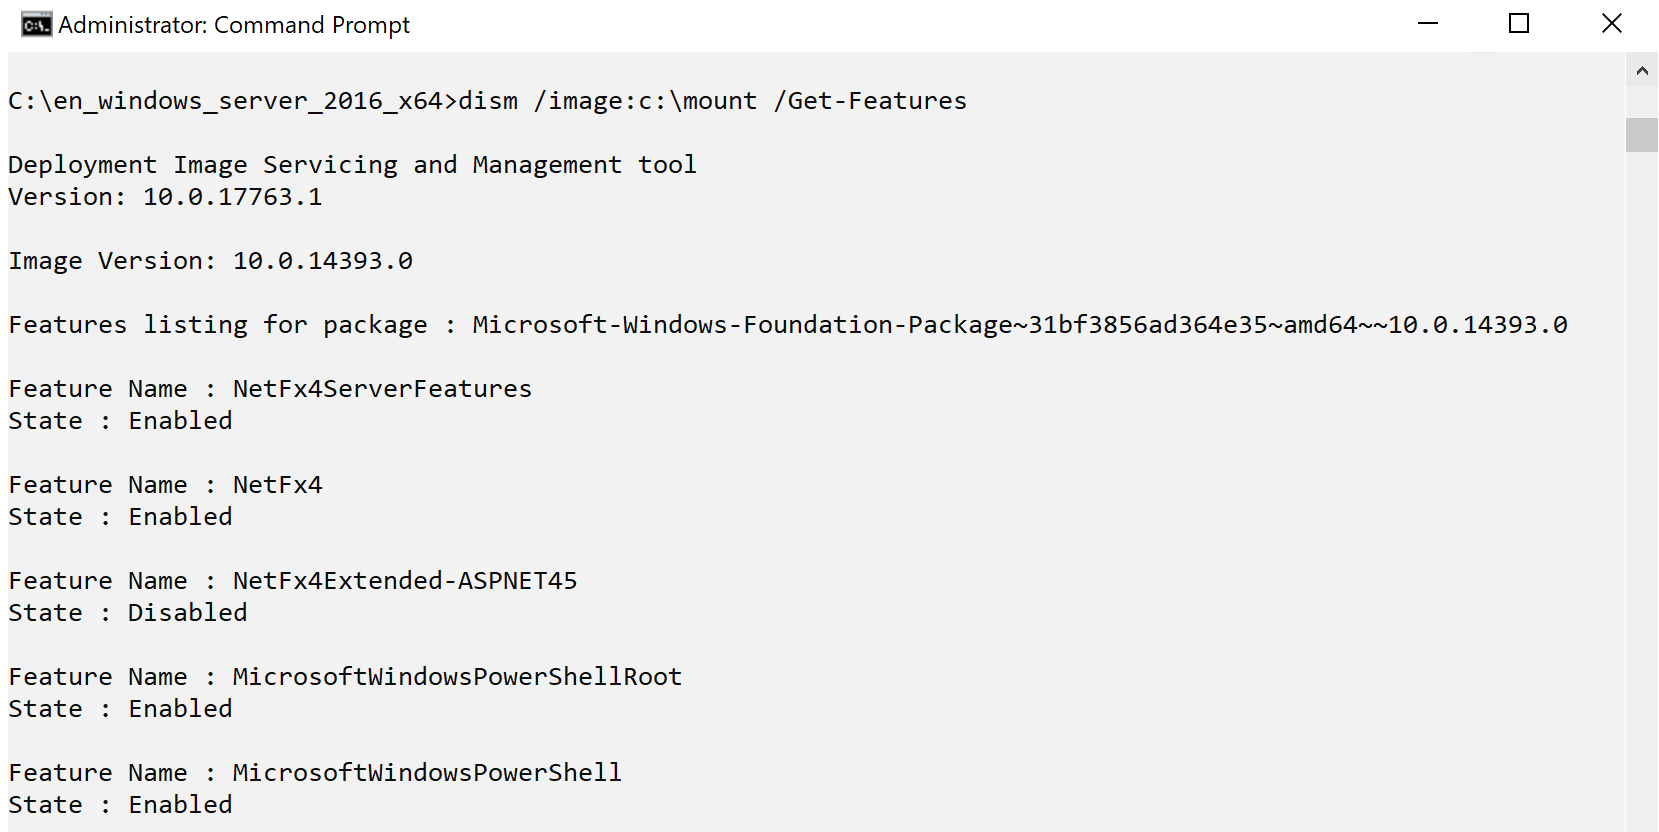Click the MicrosoftWindowsPowerShellRoot feature name

[457, 677]
